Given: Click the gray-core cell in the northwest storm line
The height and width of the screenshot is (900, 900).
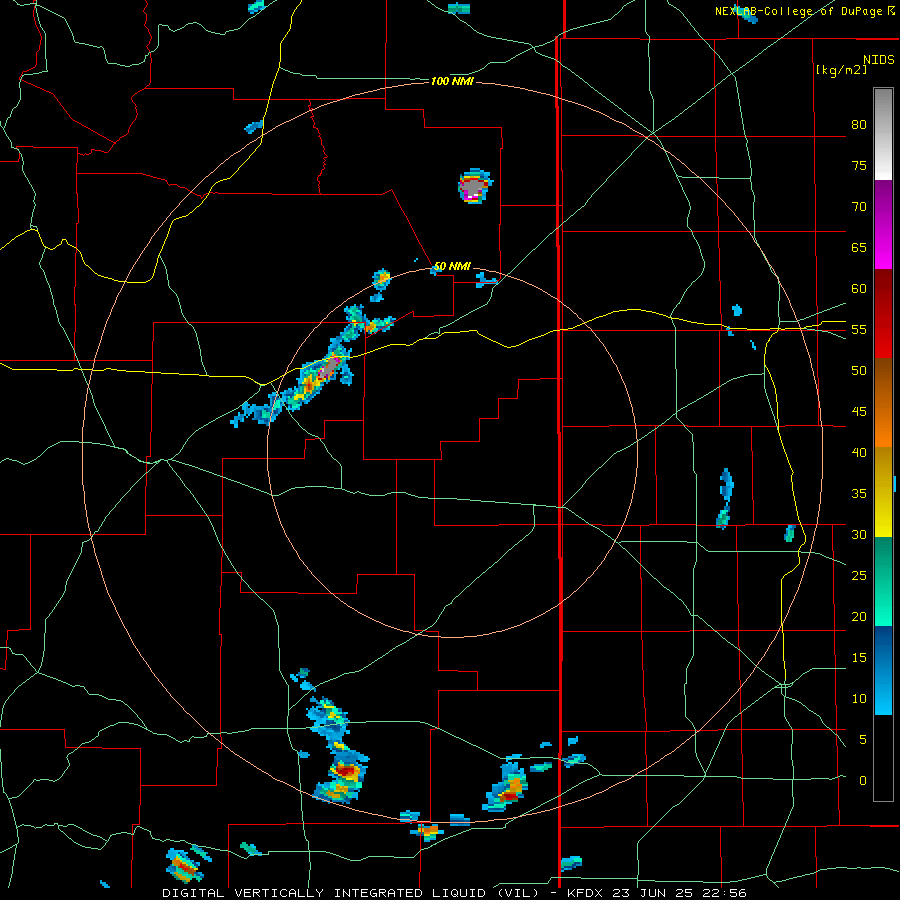Looking at the screenshot, I should coord(328,368).
